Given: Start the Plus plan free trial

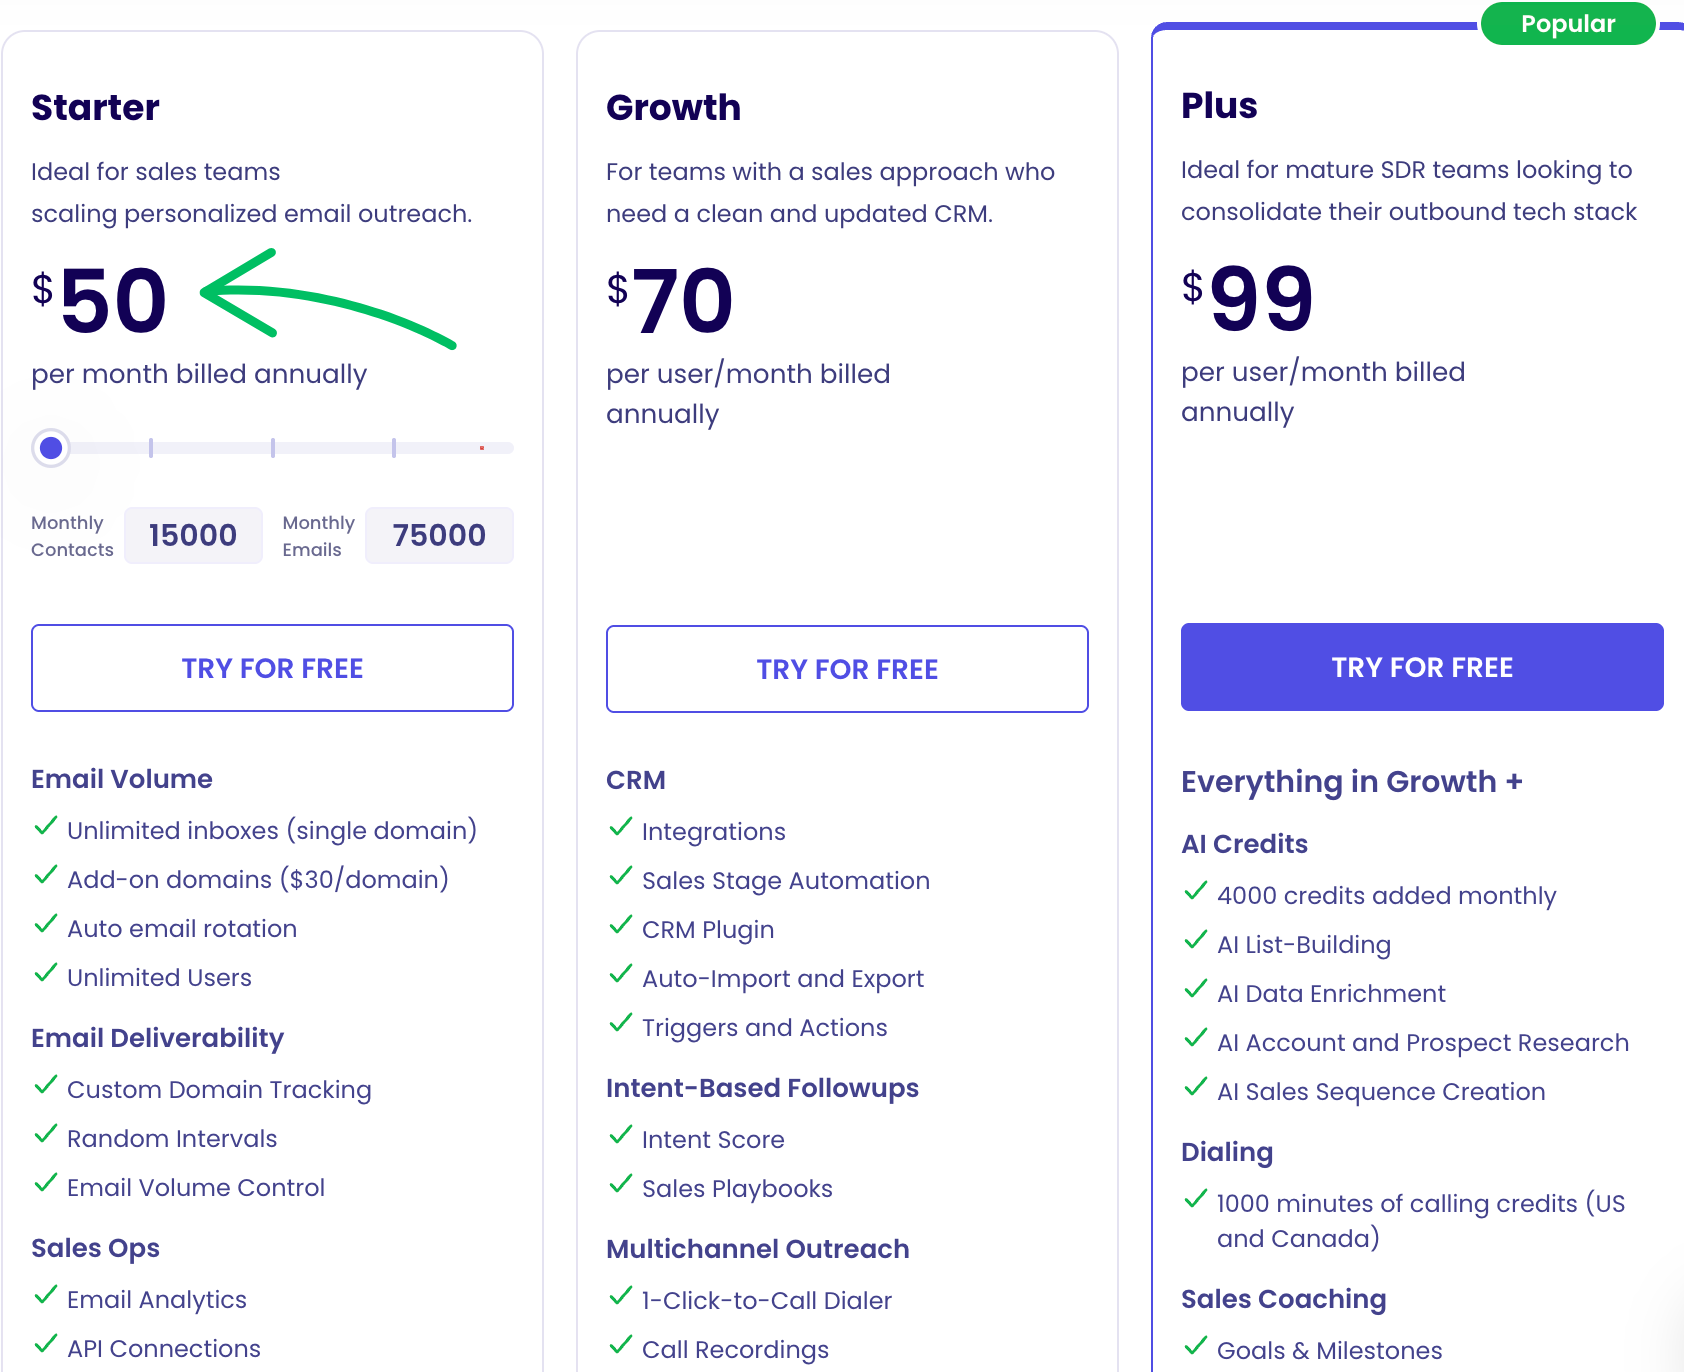Looking at the screenshot, I should pyautogui.click(x=1422, y=667).
